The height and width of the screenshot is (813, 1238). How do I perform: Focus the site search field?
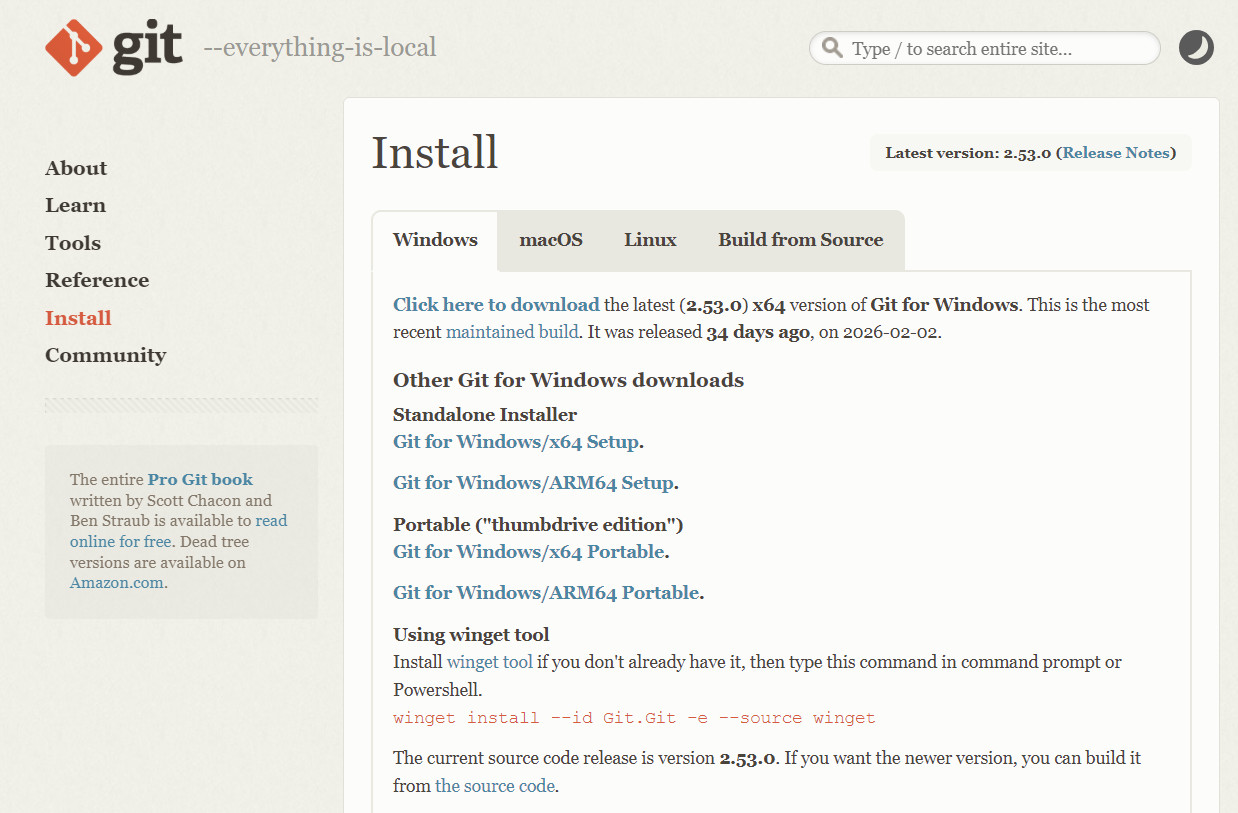pos(985,48)
